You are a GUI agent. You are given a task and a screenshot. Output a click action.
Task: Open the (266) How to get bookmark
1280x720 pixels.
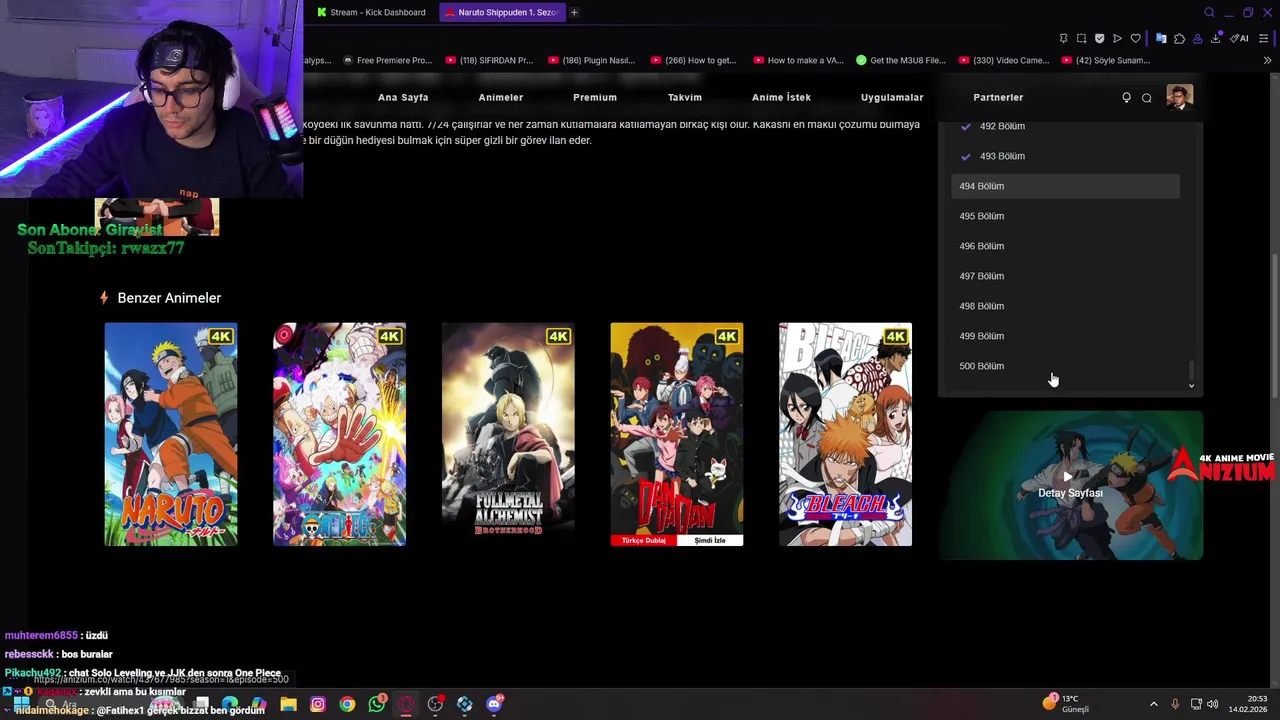[693, 60]
